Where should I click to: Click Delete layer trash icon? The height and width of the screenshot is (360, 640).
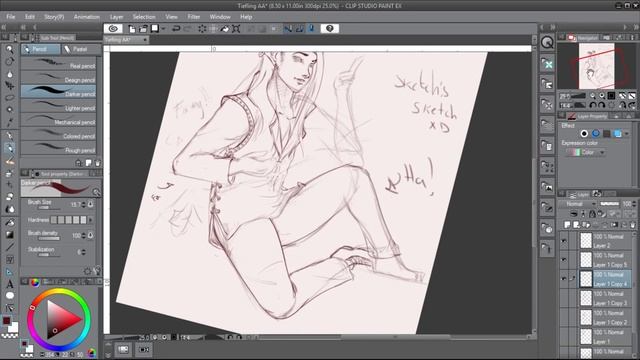coord(633,225)
